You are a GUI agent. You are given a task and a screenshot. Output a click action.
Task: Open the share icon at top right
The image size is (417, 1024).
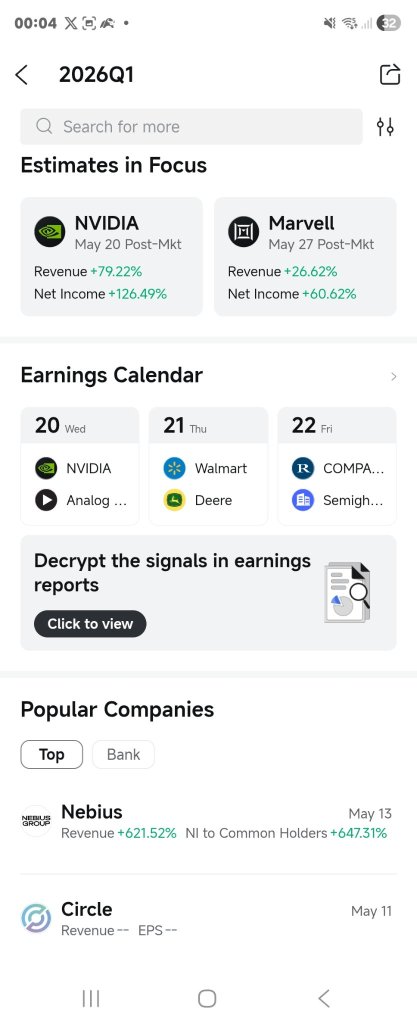click(x=390, y=74)
